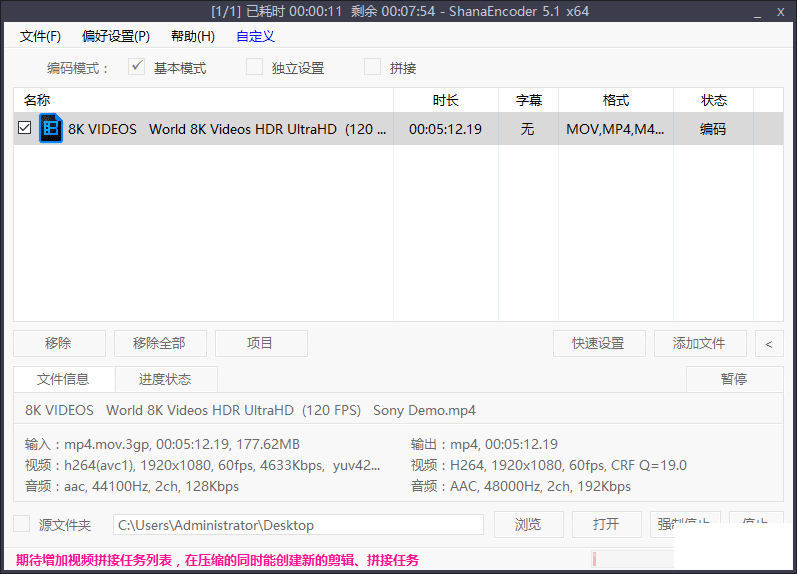Open the 文件(F) menu
The width and height of the screenshot is (797, 574).
point(40,37)
